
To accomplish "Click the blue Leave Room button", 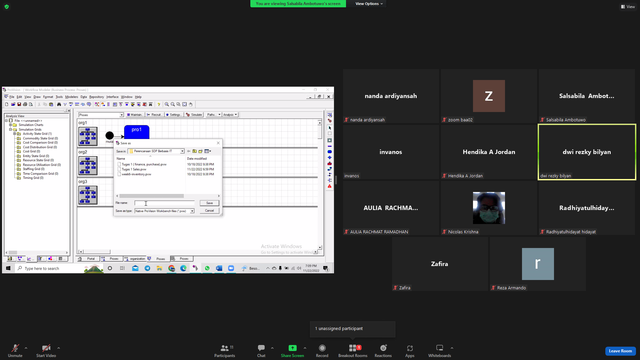I will tap(620, 351).
